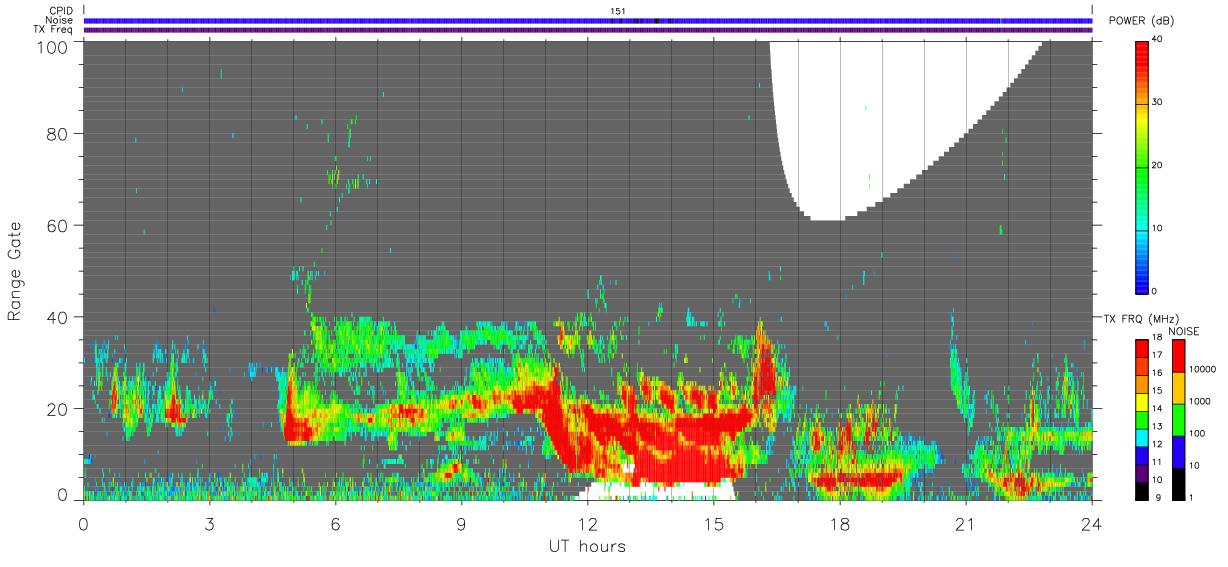Viewport: 1228px width, 567px height.
Task: Select the CPID value 151
Action: [618, 11]
